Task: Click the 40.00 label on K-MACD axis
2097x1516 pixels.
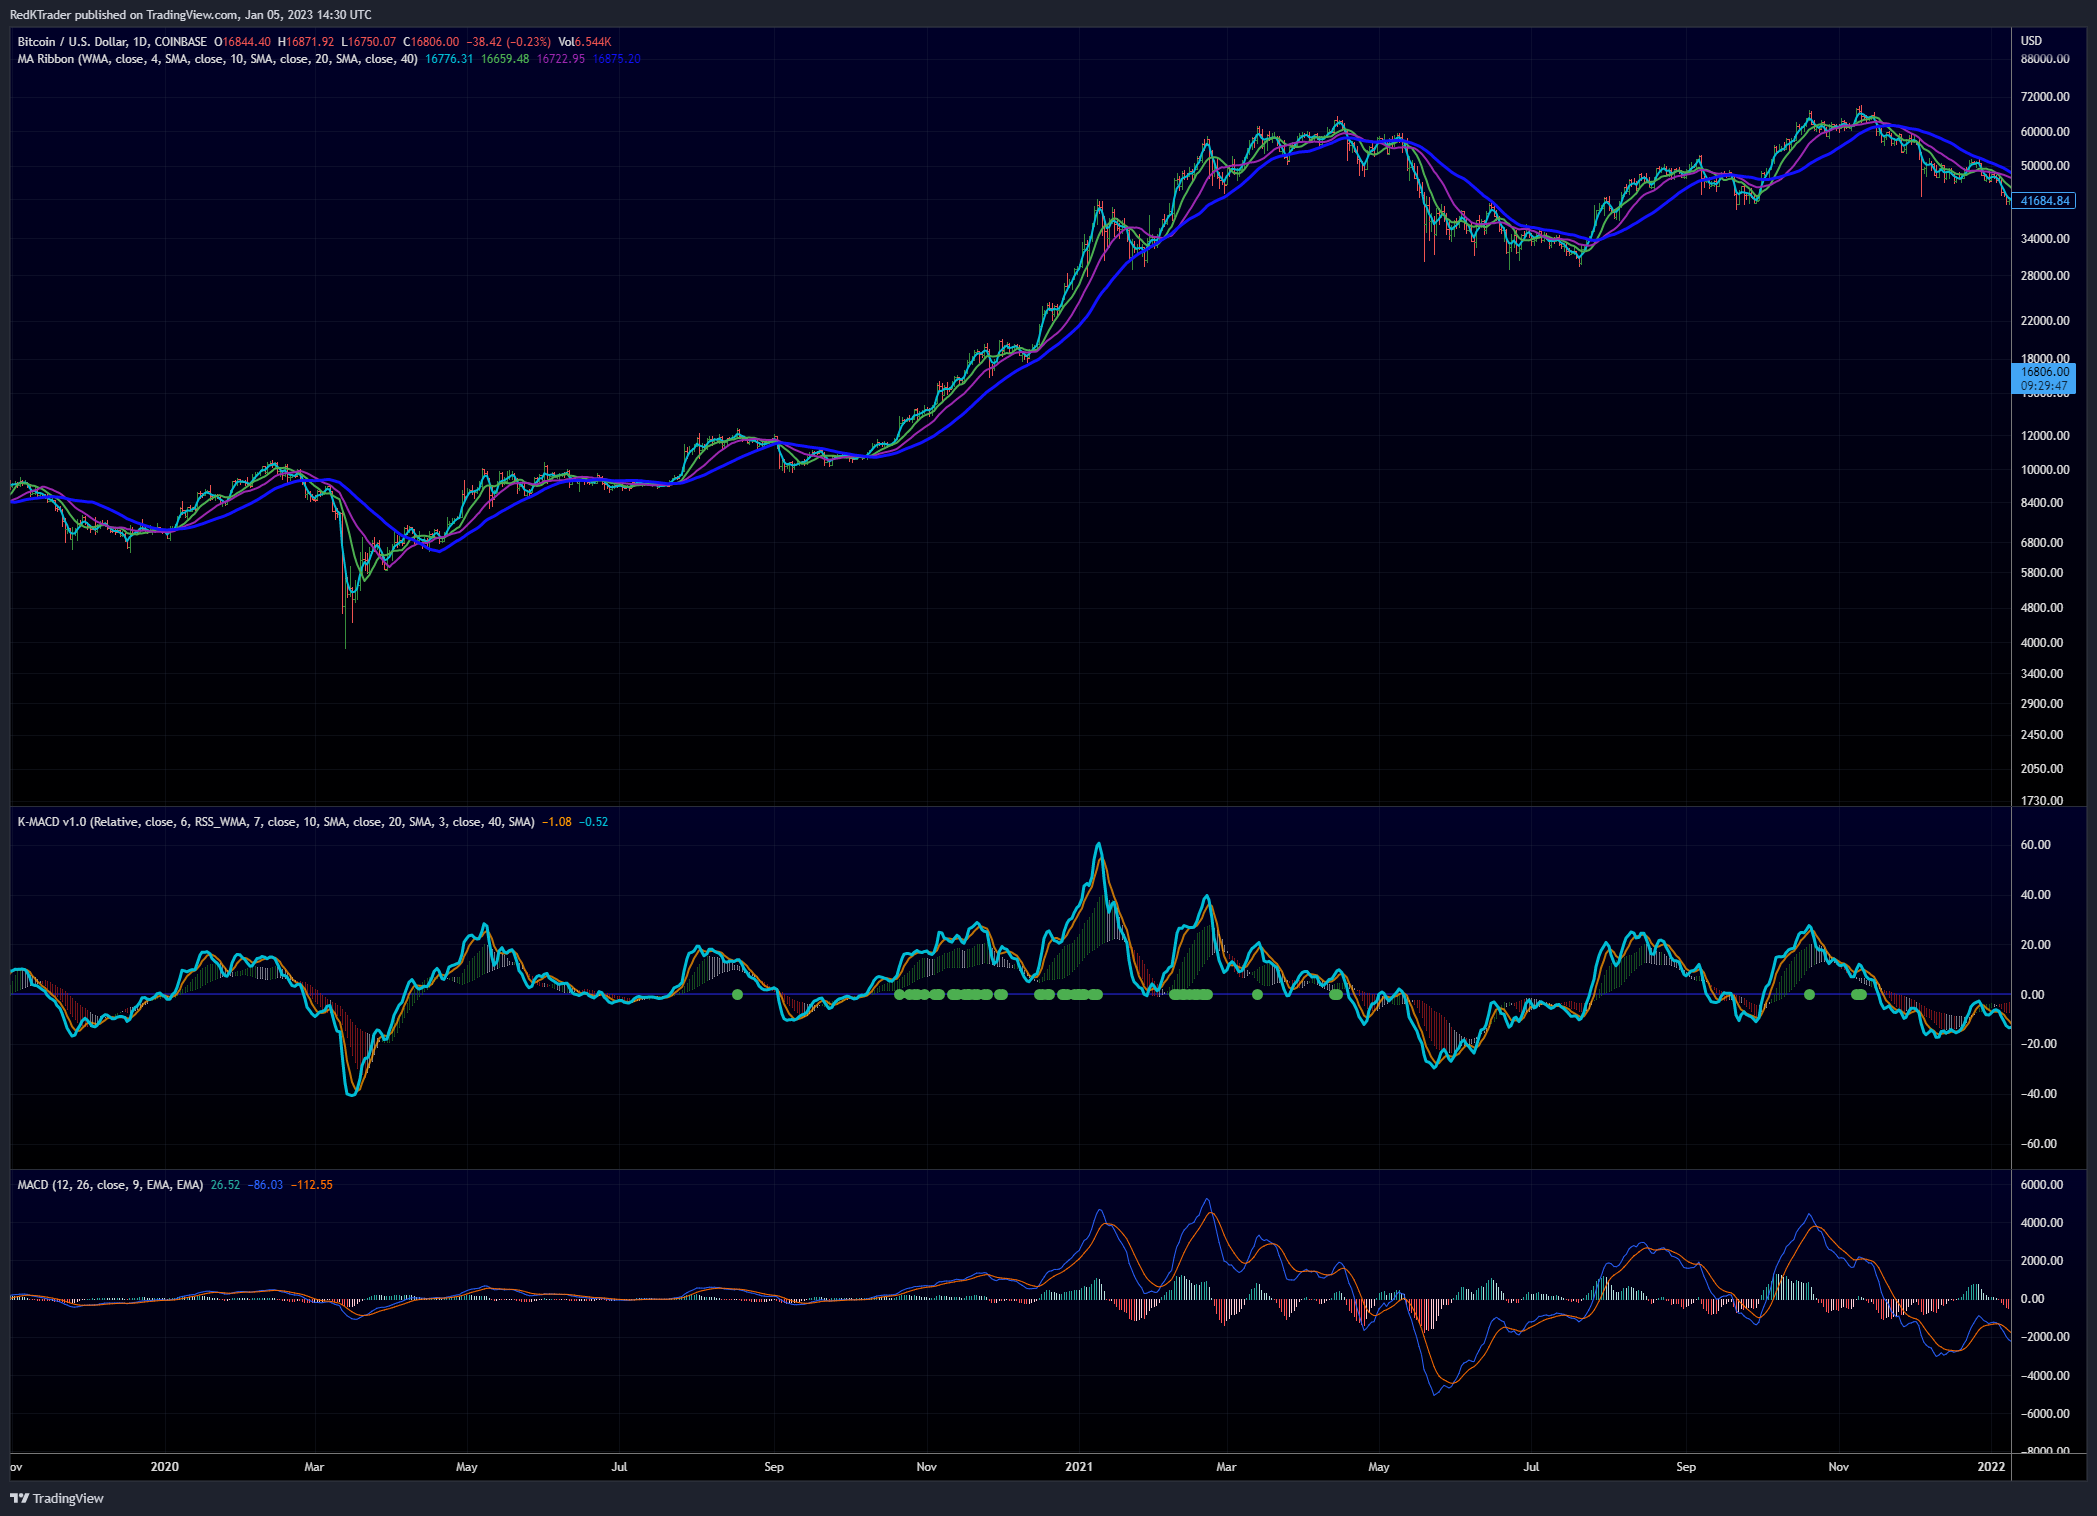Action: pyautogui.click(x=2036, y=895)
